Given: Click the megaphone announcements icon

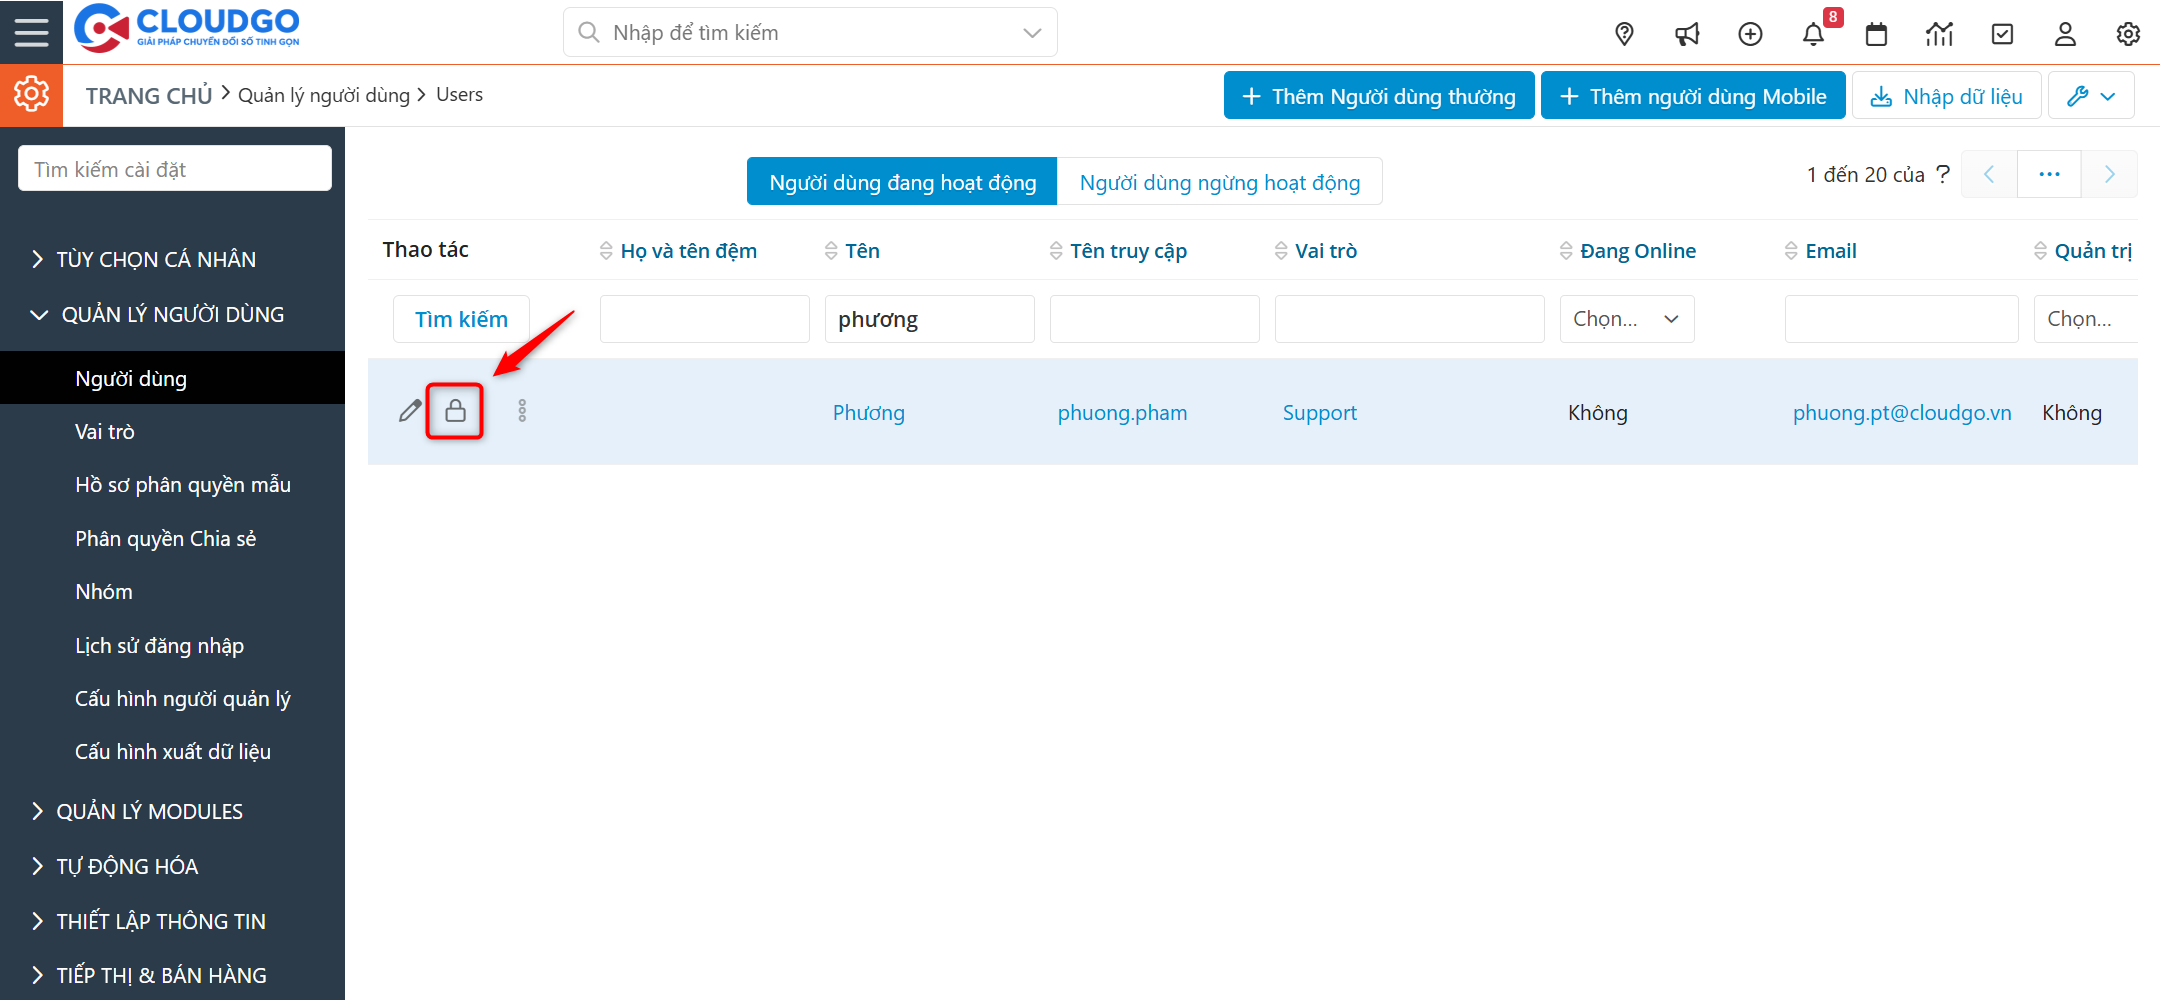Looking at the screenshot, I should point(1687,33).
